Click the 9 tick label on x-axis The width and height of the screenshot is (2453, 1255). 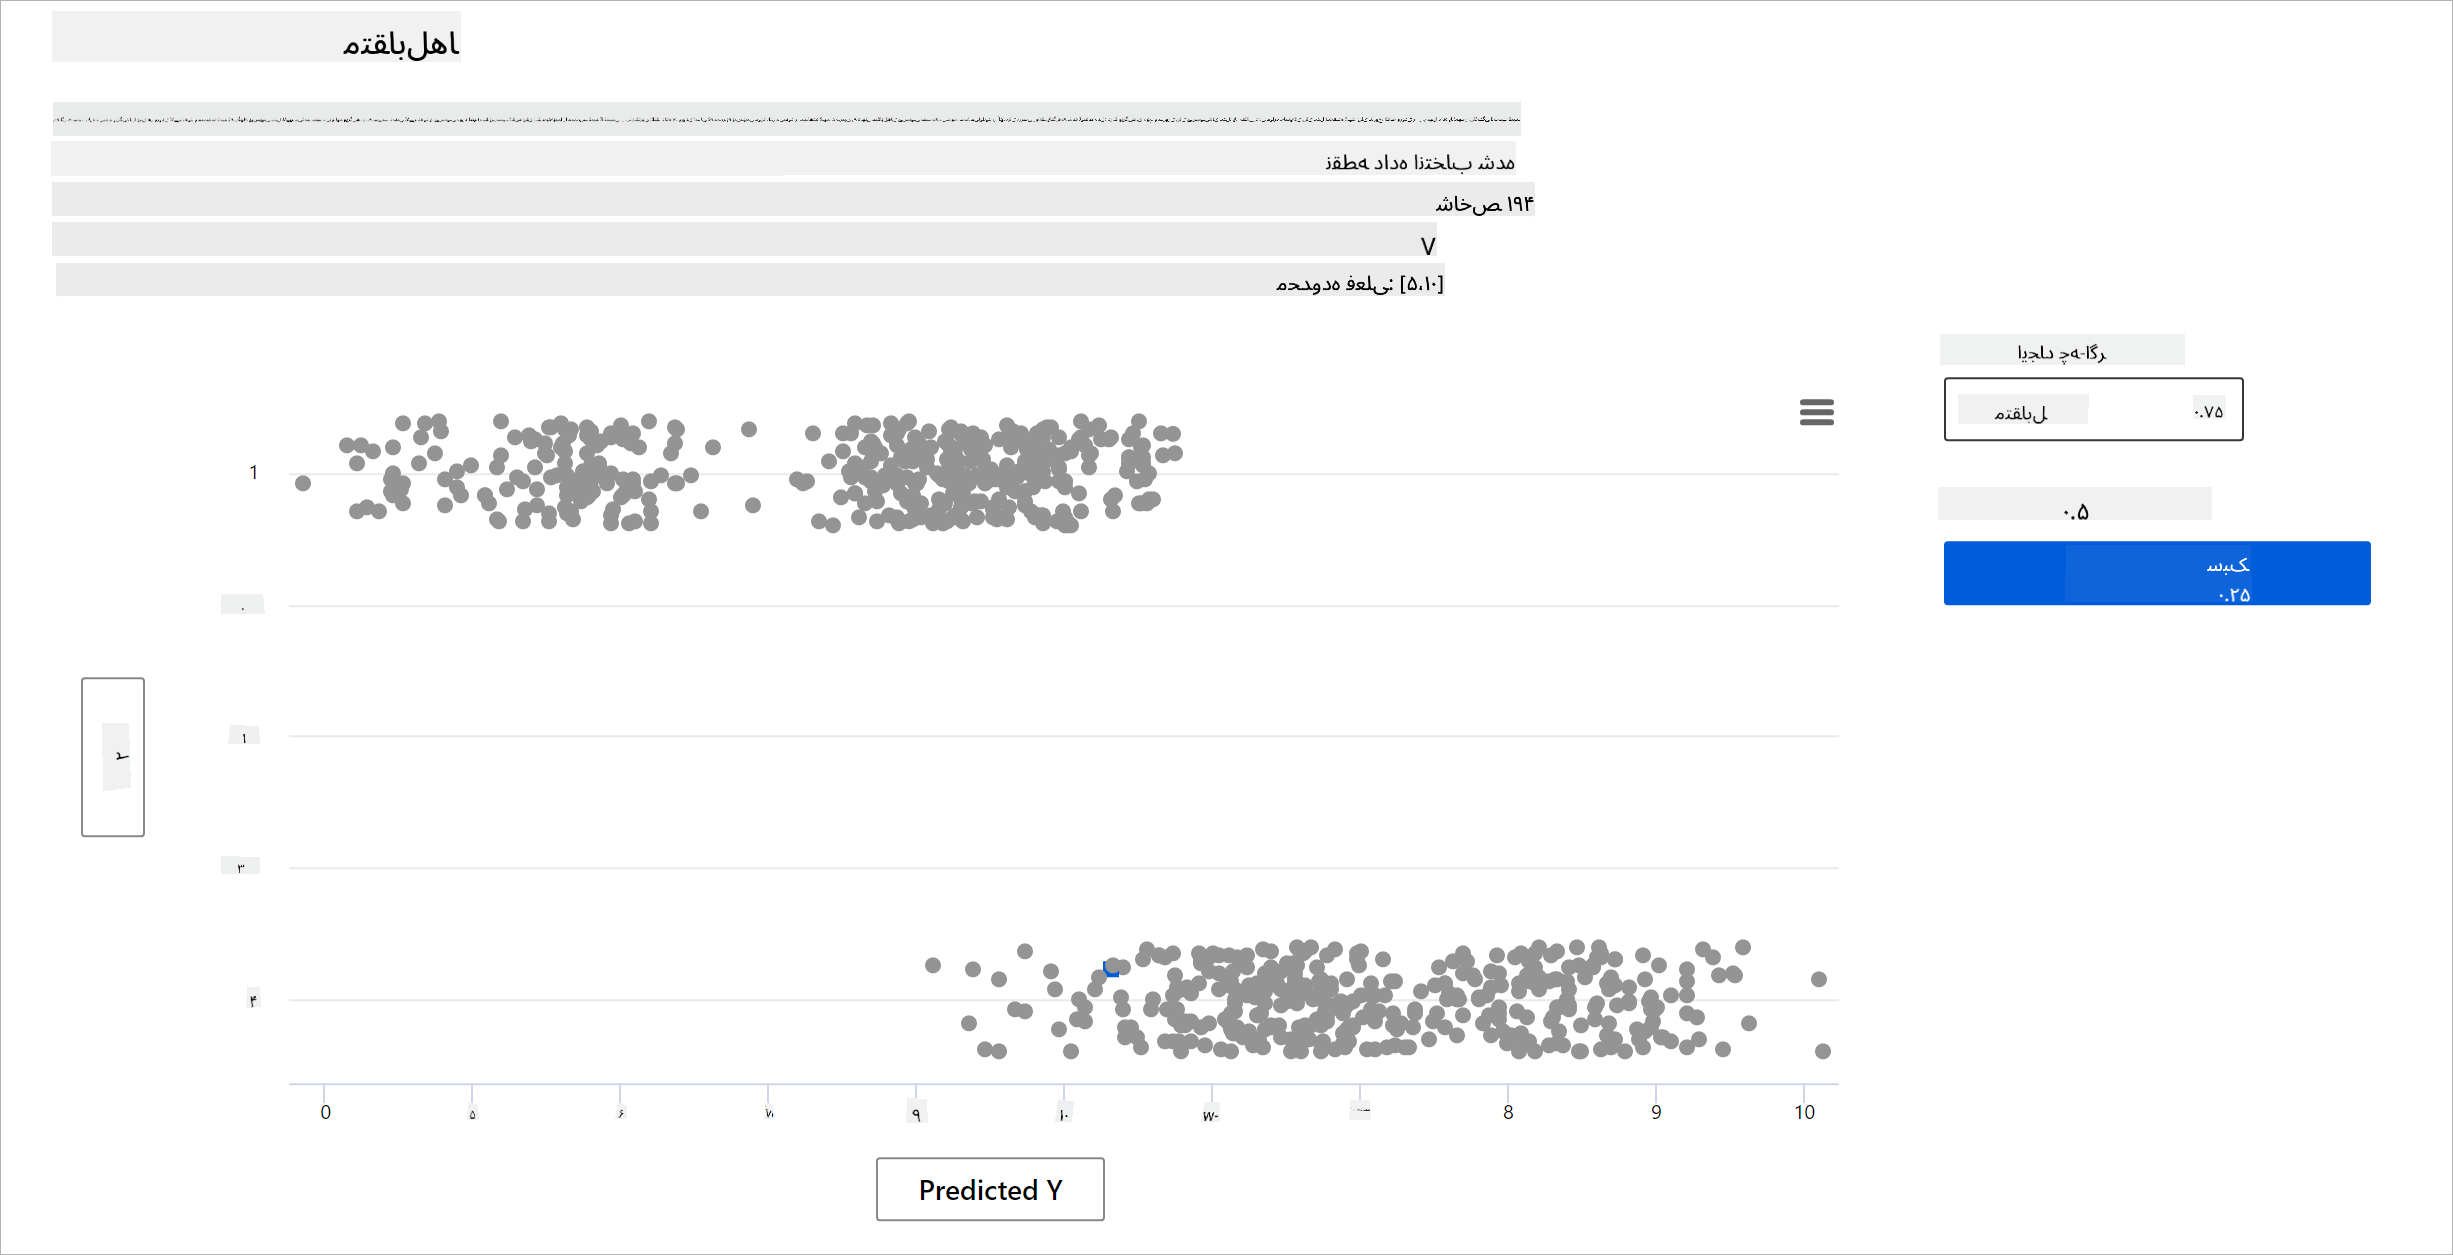[x=1656, y=1112]
